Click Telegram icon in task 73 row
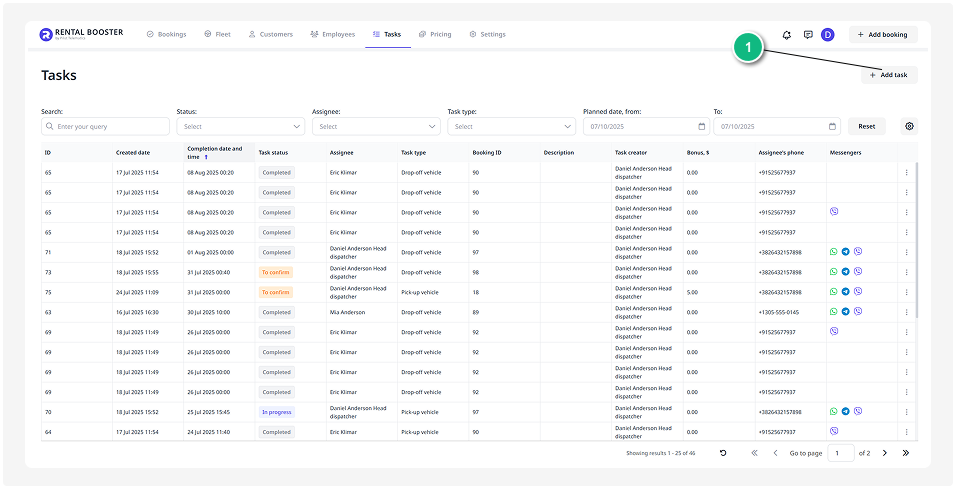The width and height of the screenshot is (956, 489). 846,272
